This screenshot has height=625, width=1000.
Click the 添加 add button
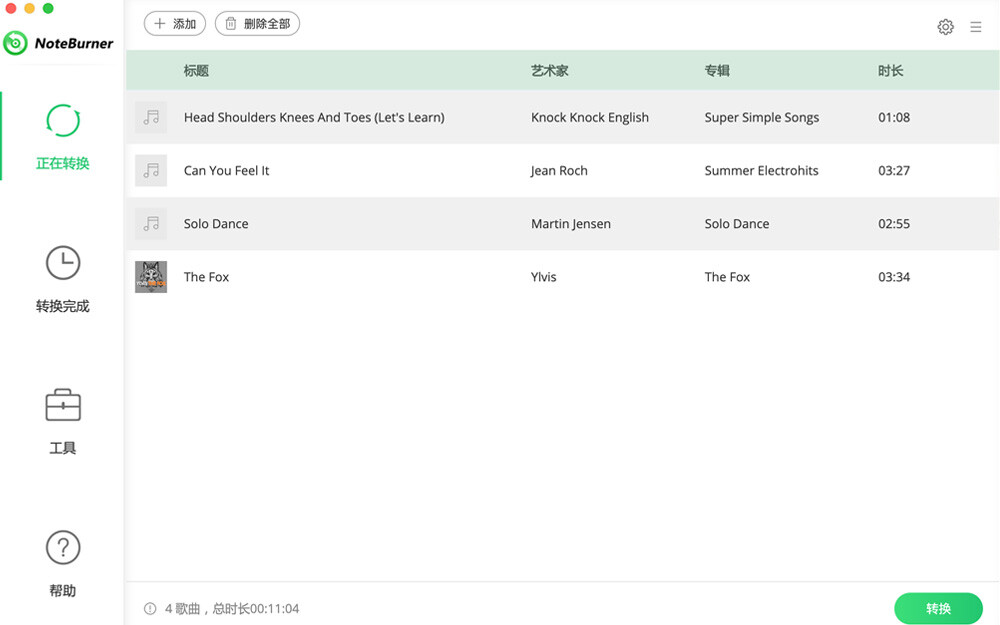tap(175, 24)
